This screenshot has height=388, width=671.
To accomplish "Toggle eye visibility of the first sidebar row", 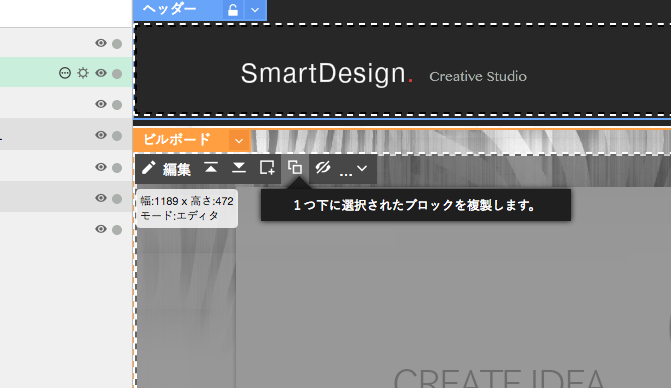I will (101, 43).
